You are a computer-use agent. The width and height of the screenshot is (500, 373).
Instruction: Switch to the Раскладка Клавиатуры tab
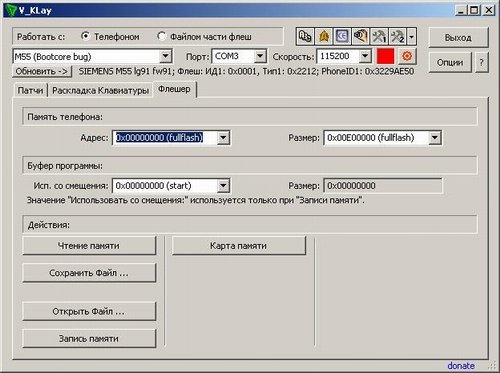(100, 91)
